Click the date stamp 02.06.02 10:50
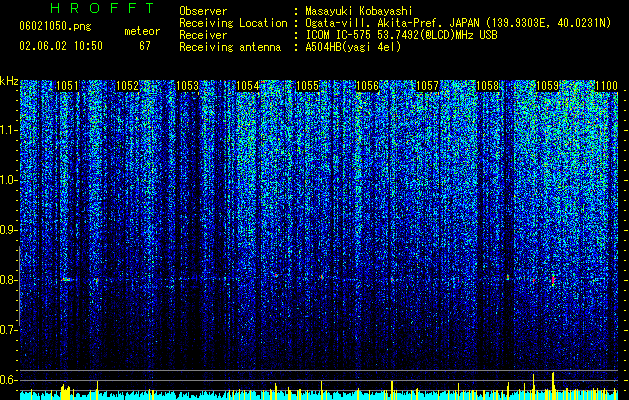Image resolution: width=629 pixels, height=400 pixels. (x=61, y=46)
